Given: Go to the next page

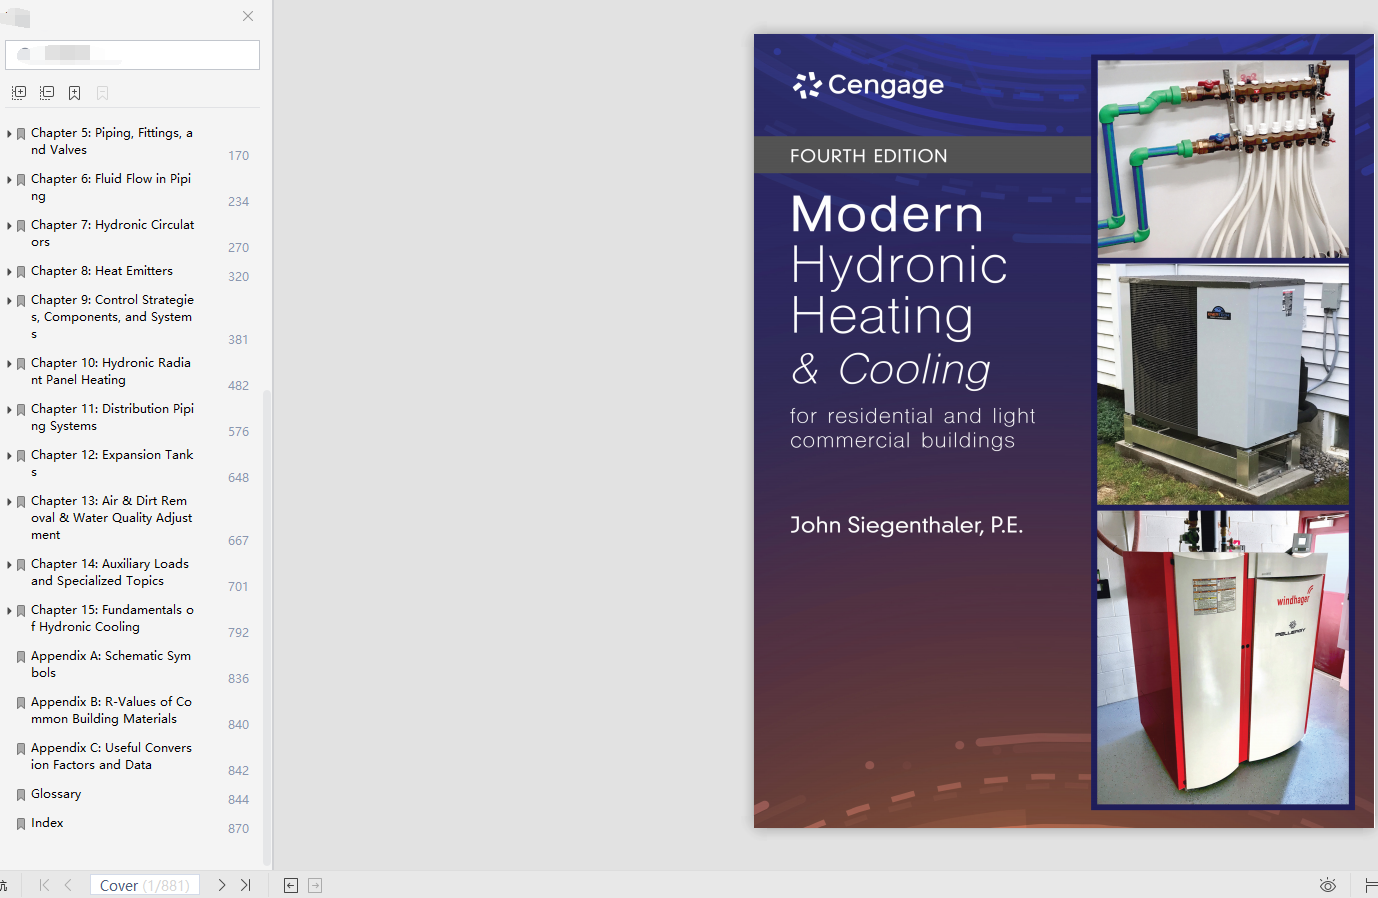Looking at the screenshot, I should coord(222,885).
